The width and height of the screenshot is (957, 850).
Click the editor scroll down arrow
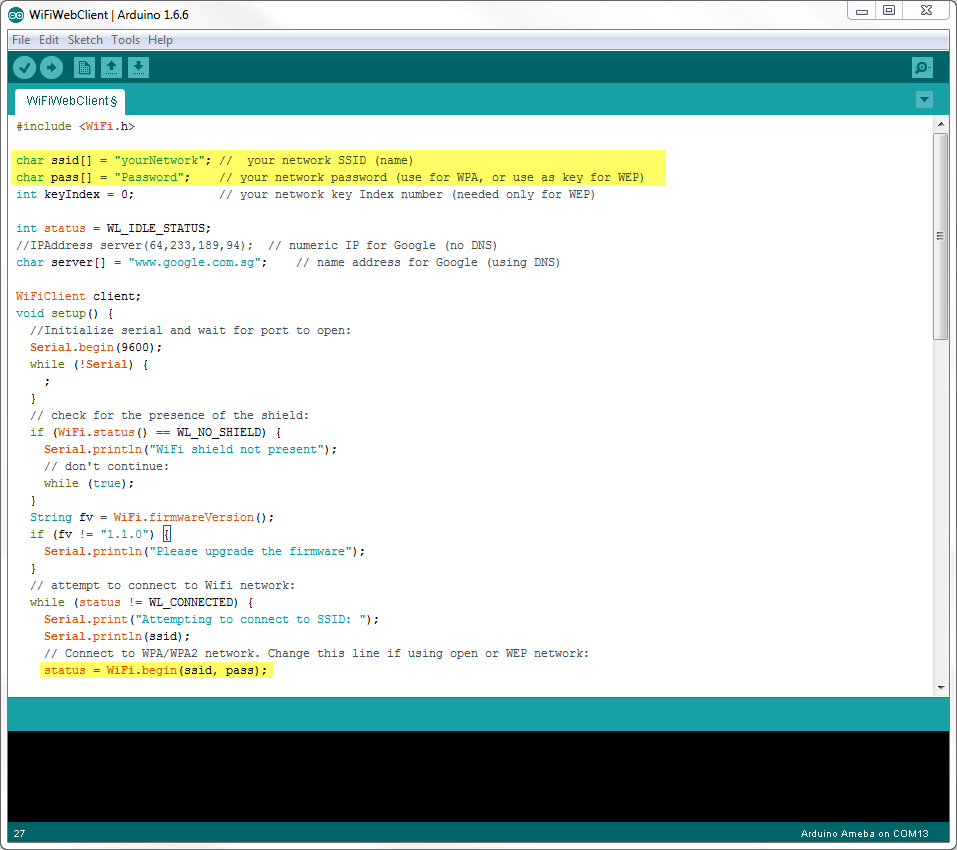pyautogui.click(x=940, y=688)
